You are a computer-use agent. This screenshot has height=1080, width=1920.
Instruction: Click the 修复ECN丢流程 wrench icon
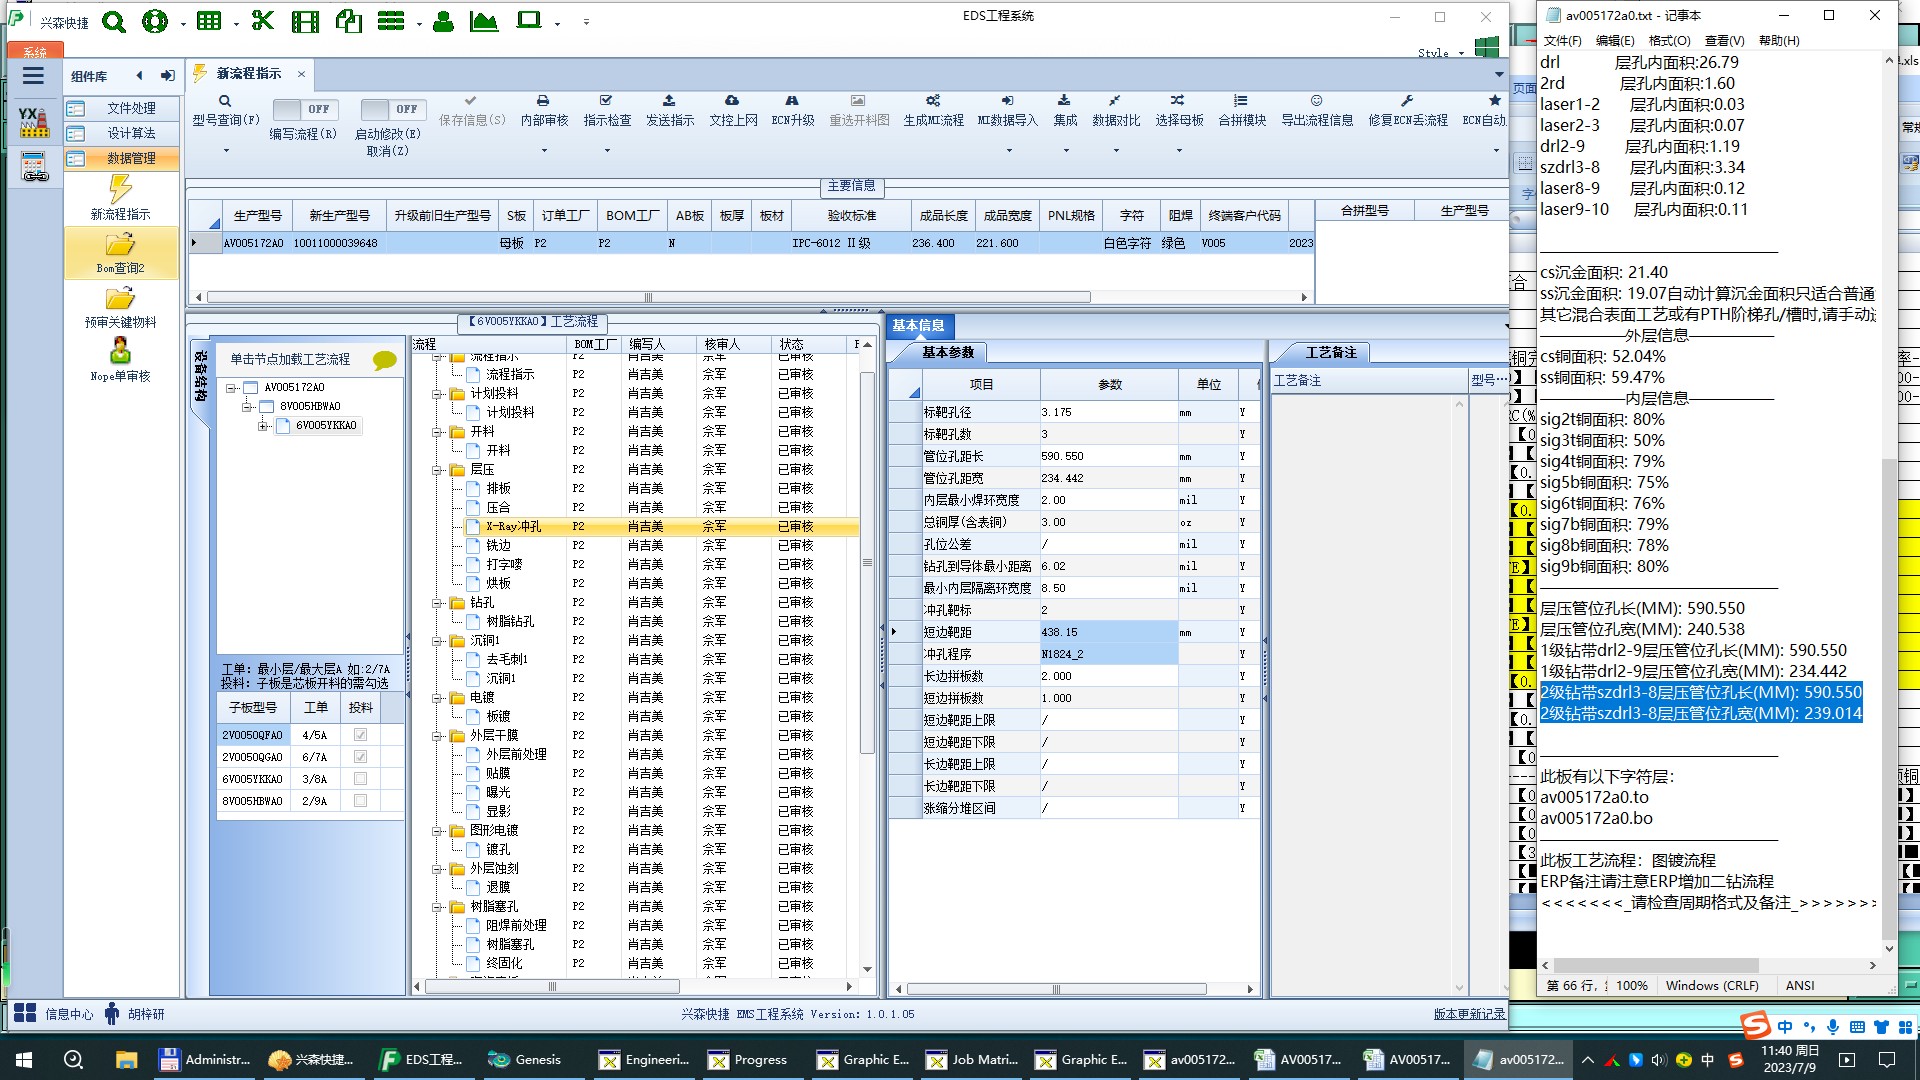click(1407, 101)
